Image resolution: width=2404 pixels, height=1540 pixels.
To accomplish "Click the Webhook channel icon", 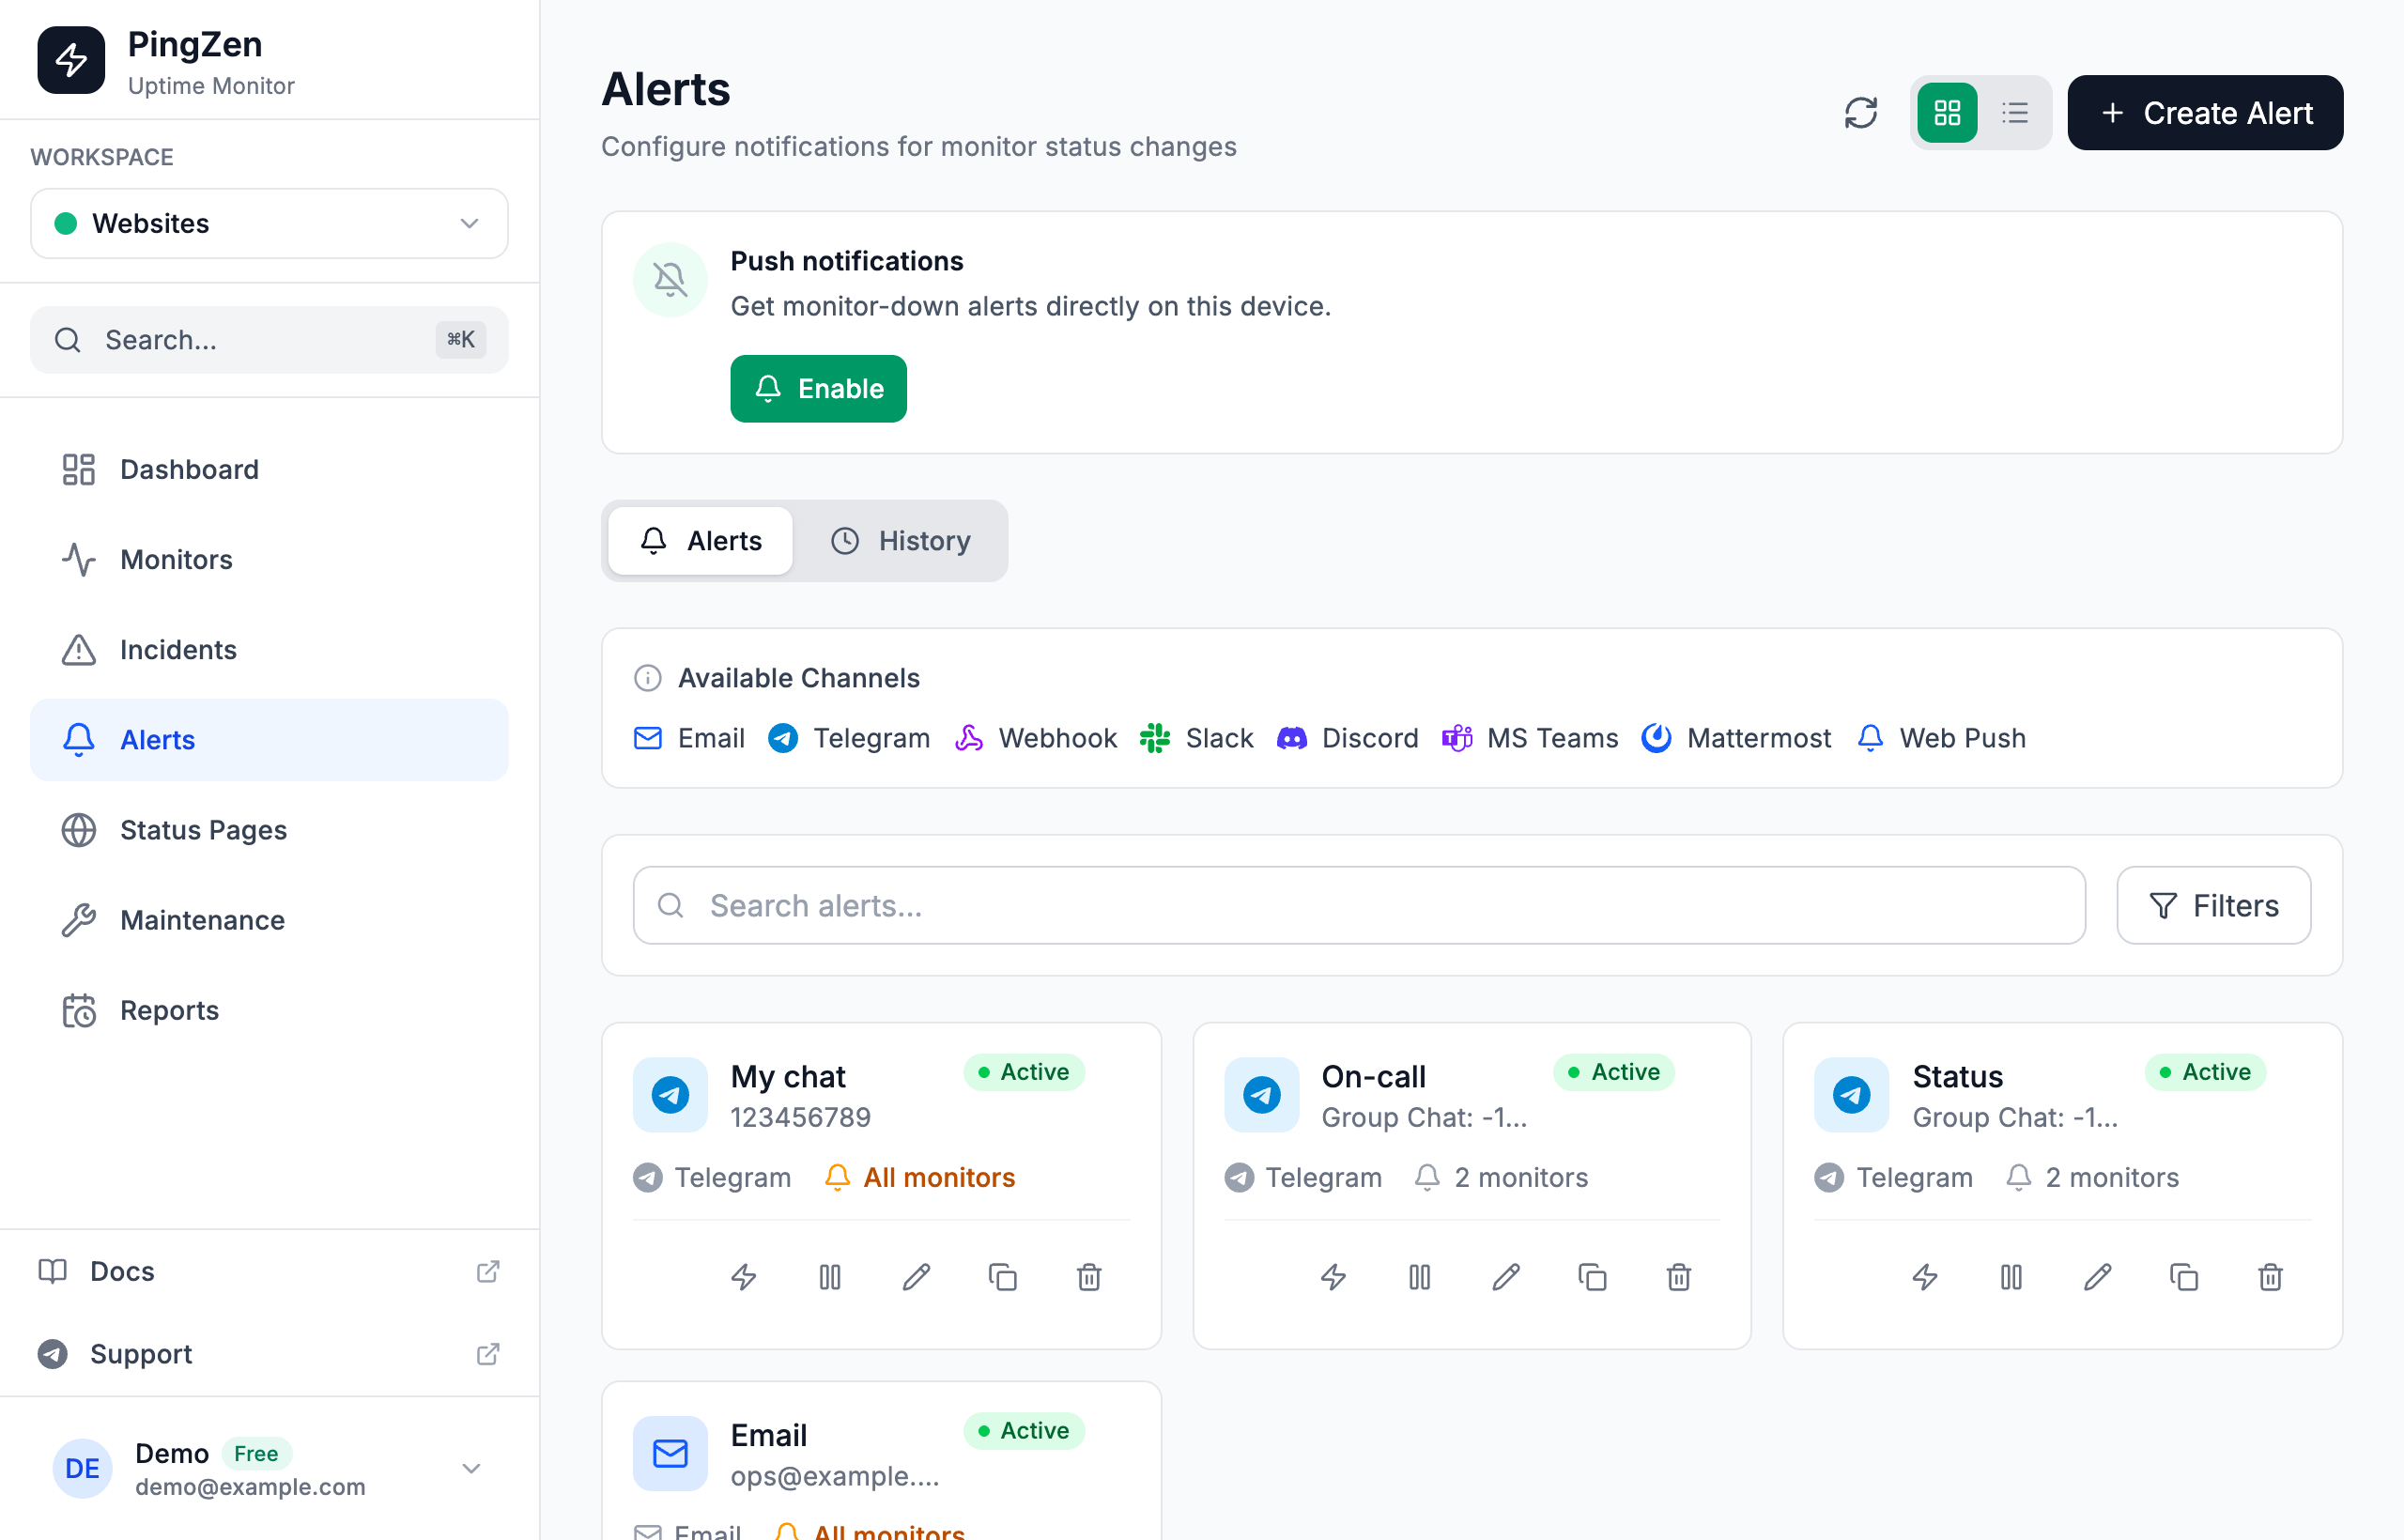I will click(968, 737).
